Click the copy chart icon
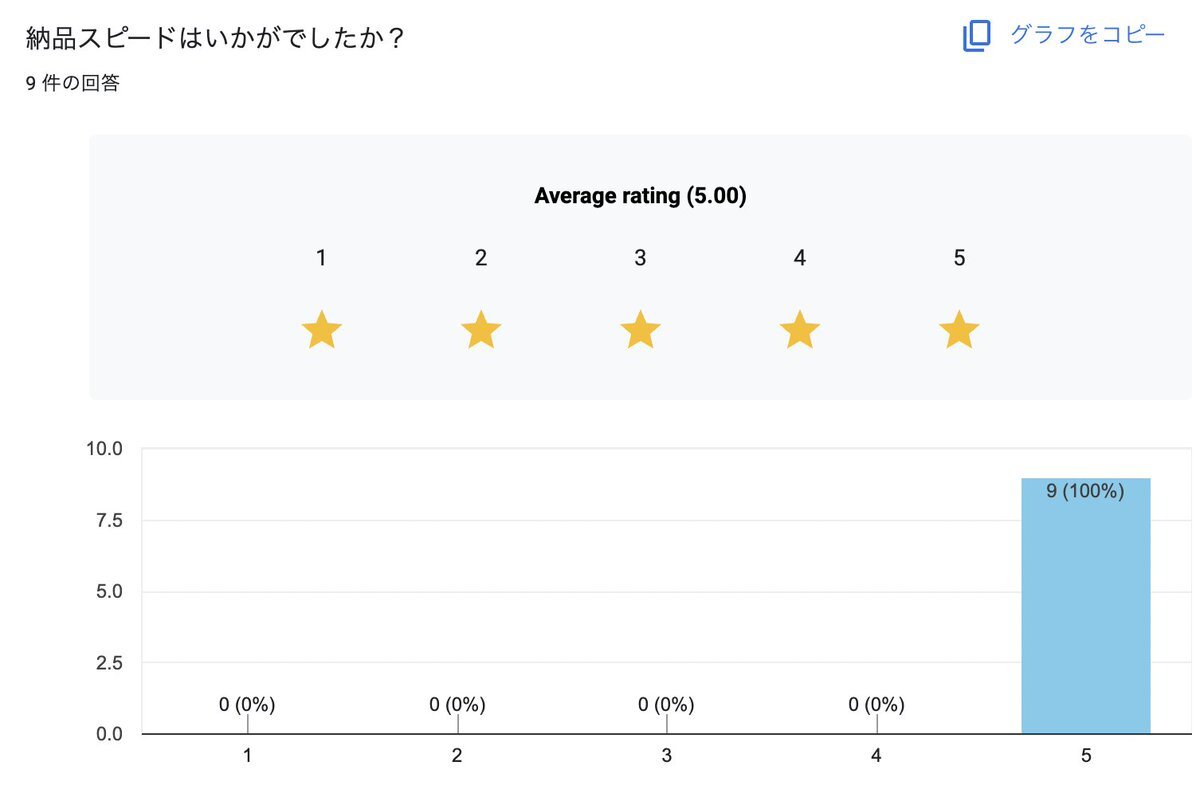Screen dimensions: 1200x797 976,36
